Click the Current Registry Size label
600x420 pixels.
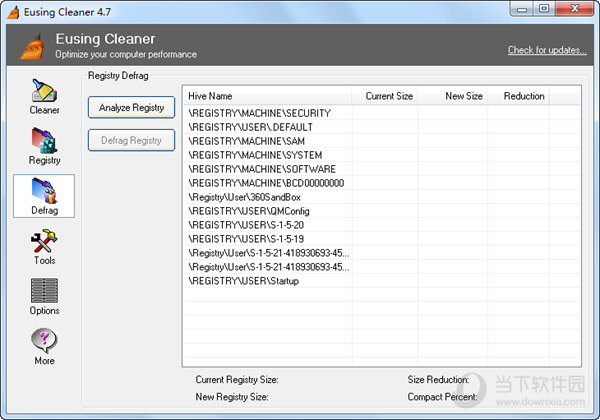pyautogui.click(x=237, y=379)
